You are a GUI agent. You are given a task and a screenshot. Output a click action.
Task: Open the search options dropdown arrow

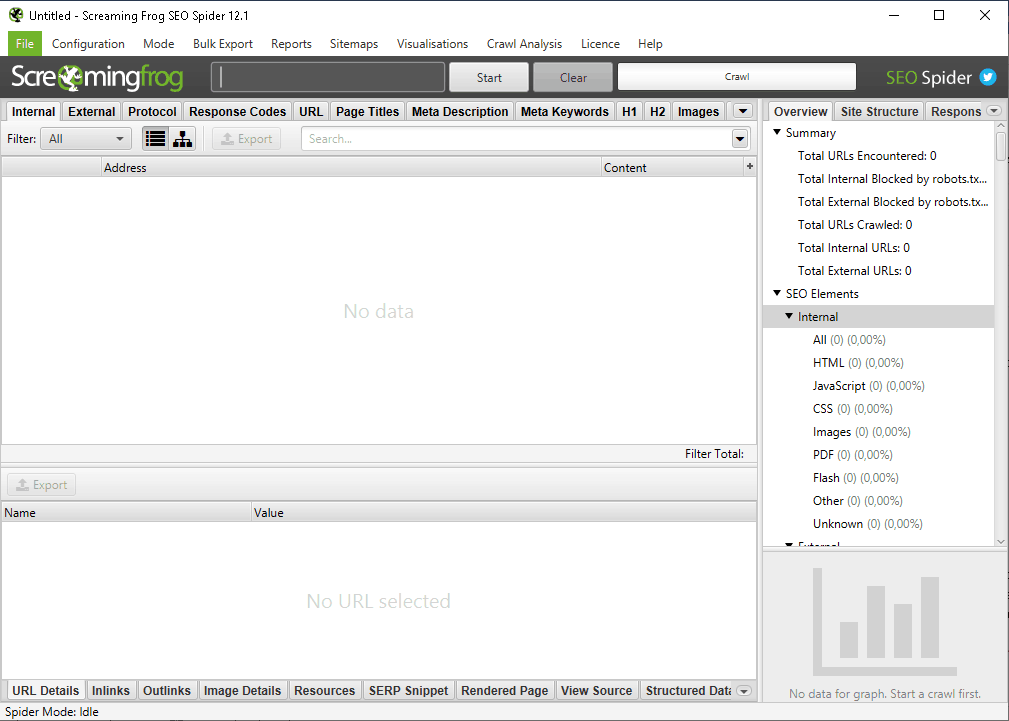click(x=740, y=138)
